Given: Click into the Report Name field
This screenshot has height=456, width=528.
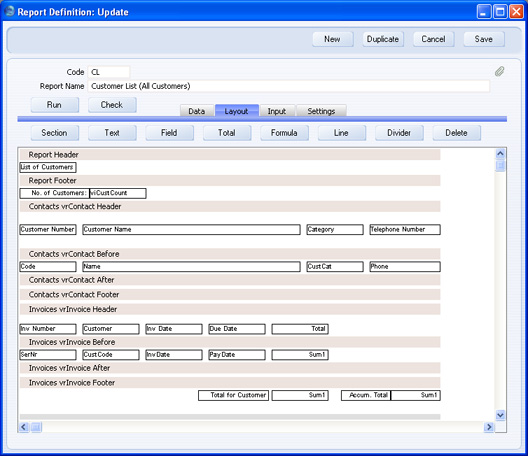Looking at the screenshot, I should pyautogui.click(x=289, y=86).
